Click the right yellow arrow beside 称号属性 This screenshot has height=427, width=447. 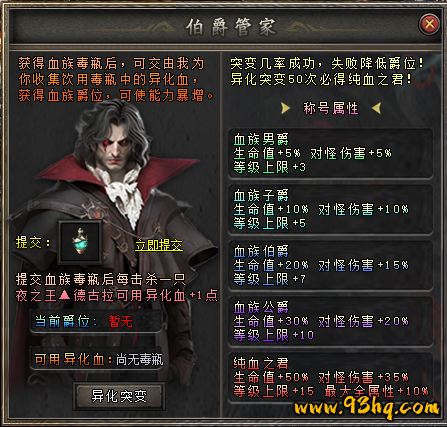(x=376, y=108)
